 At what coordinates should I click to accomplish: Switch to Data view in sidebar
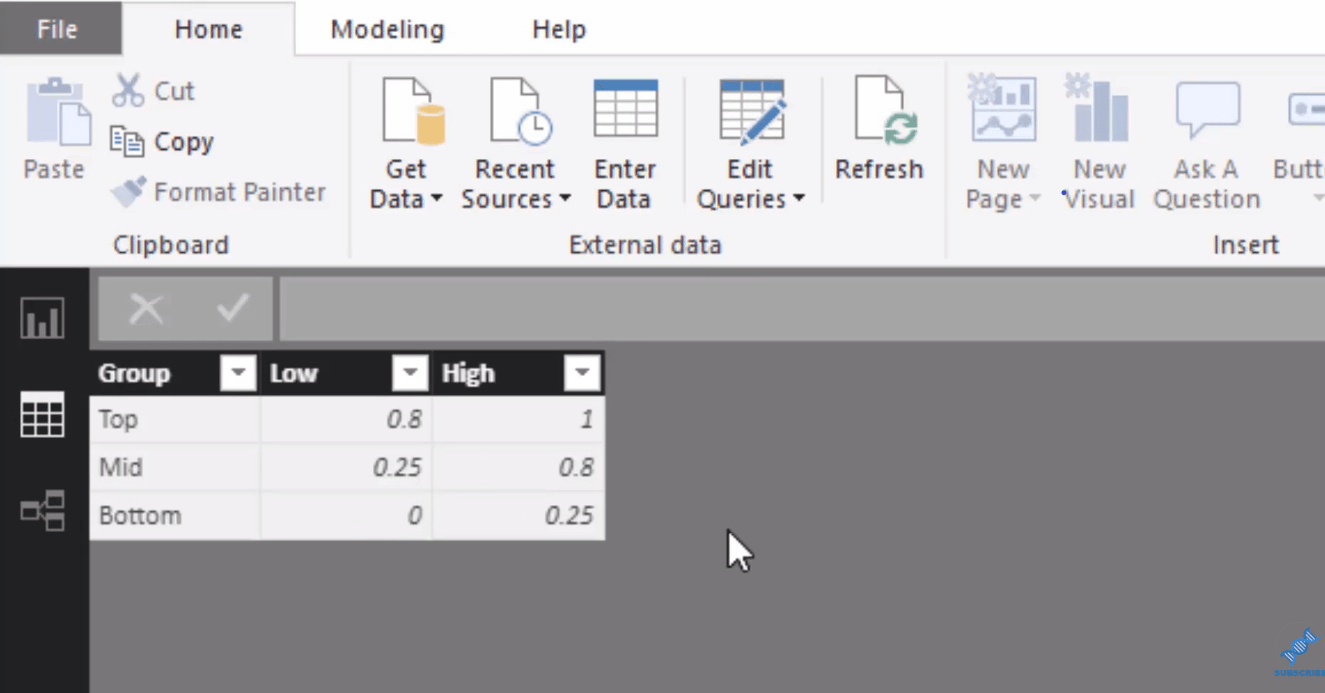(43, 415)
